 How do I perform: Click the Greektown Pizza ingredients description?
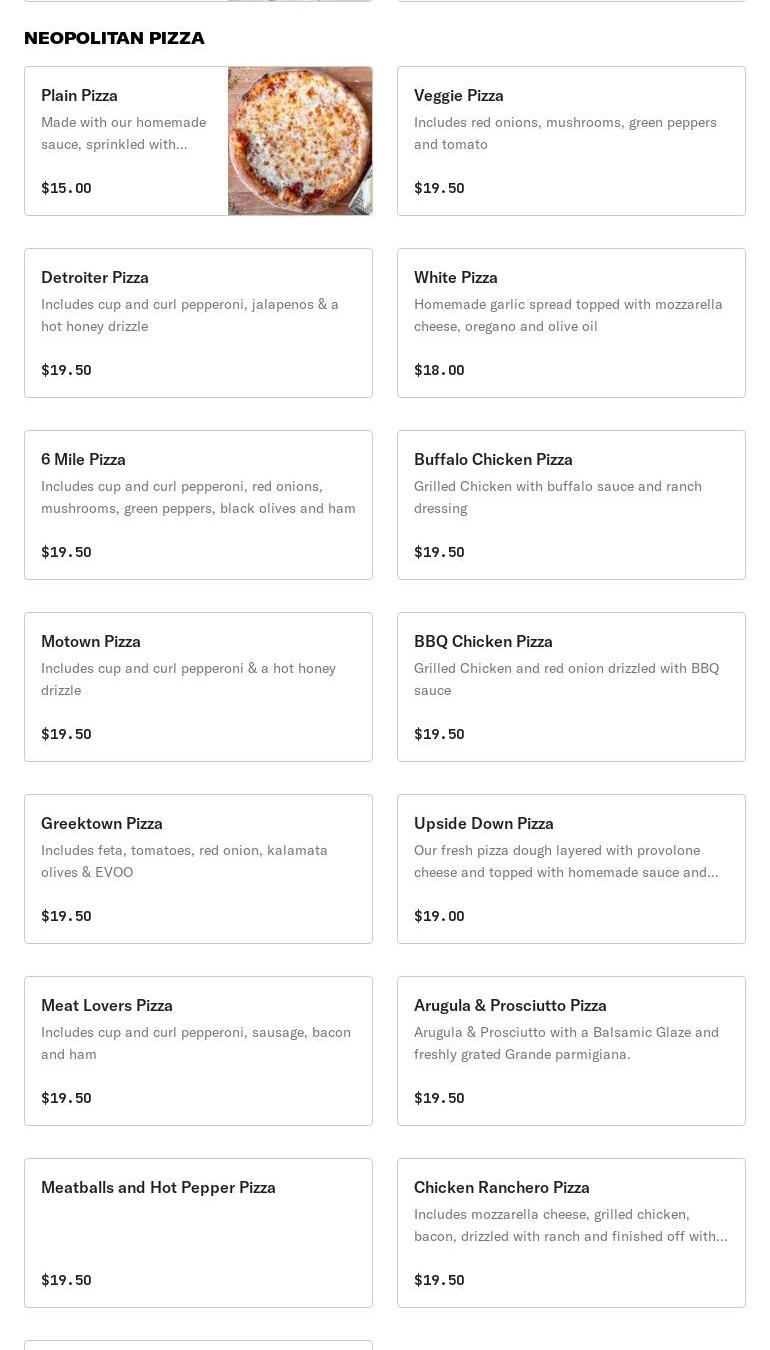click(x=184, y=861)
